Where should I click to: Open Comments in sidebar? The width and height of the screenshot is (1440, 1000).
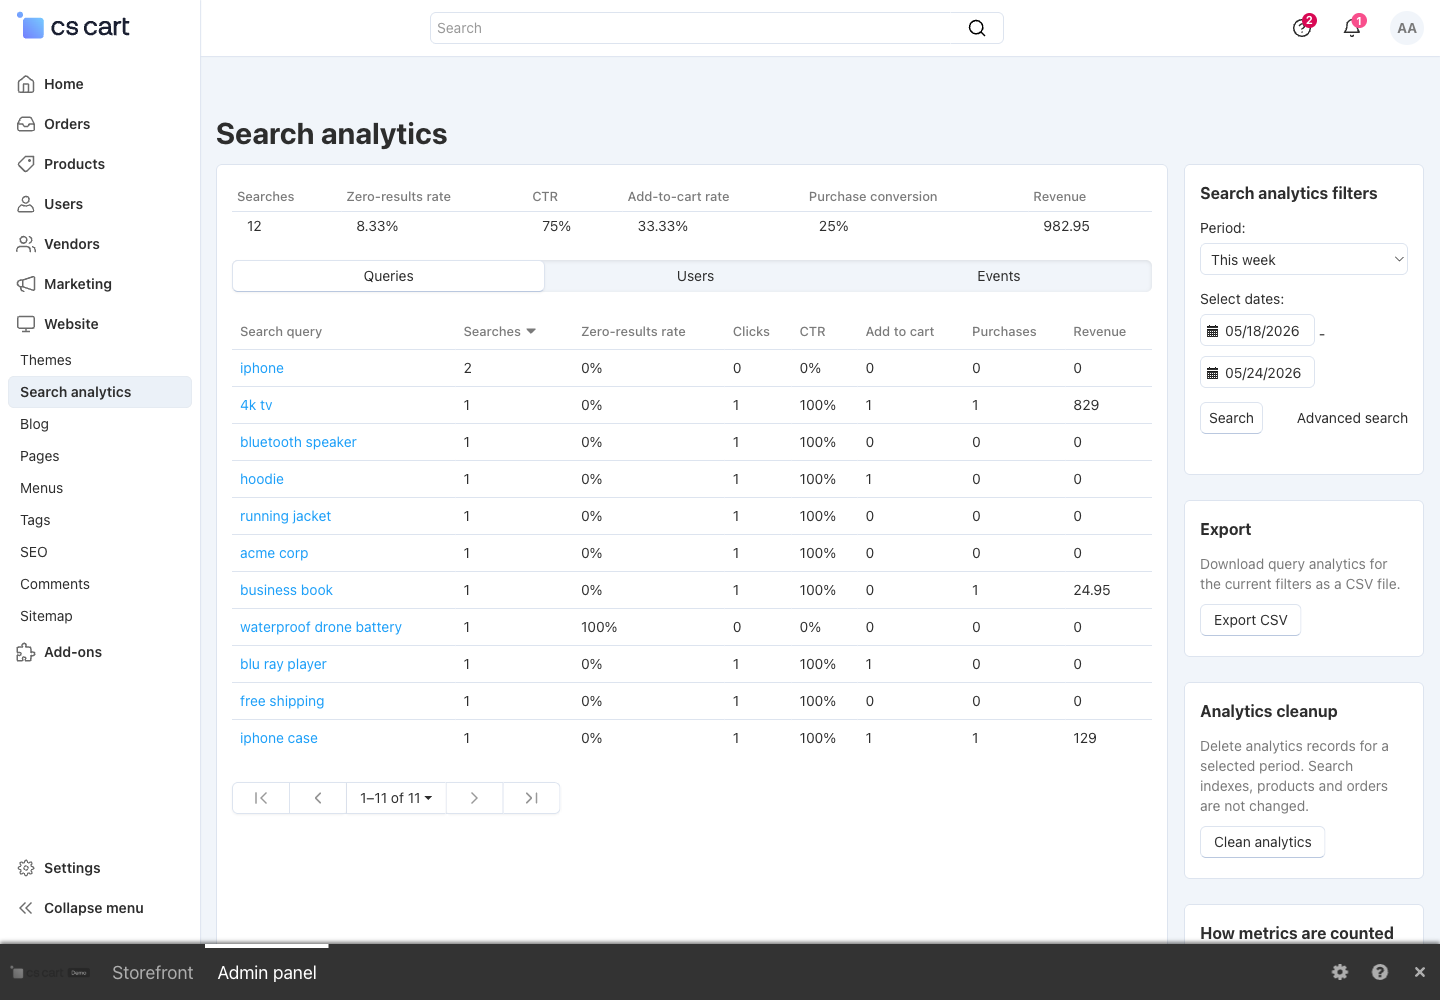(x=55, y=584)
